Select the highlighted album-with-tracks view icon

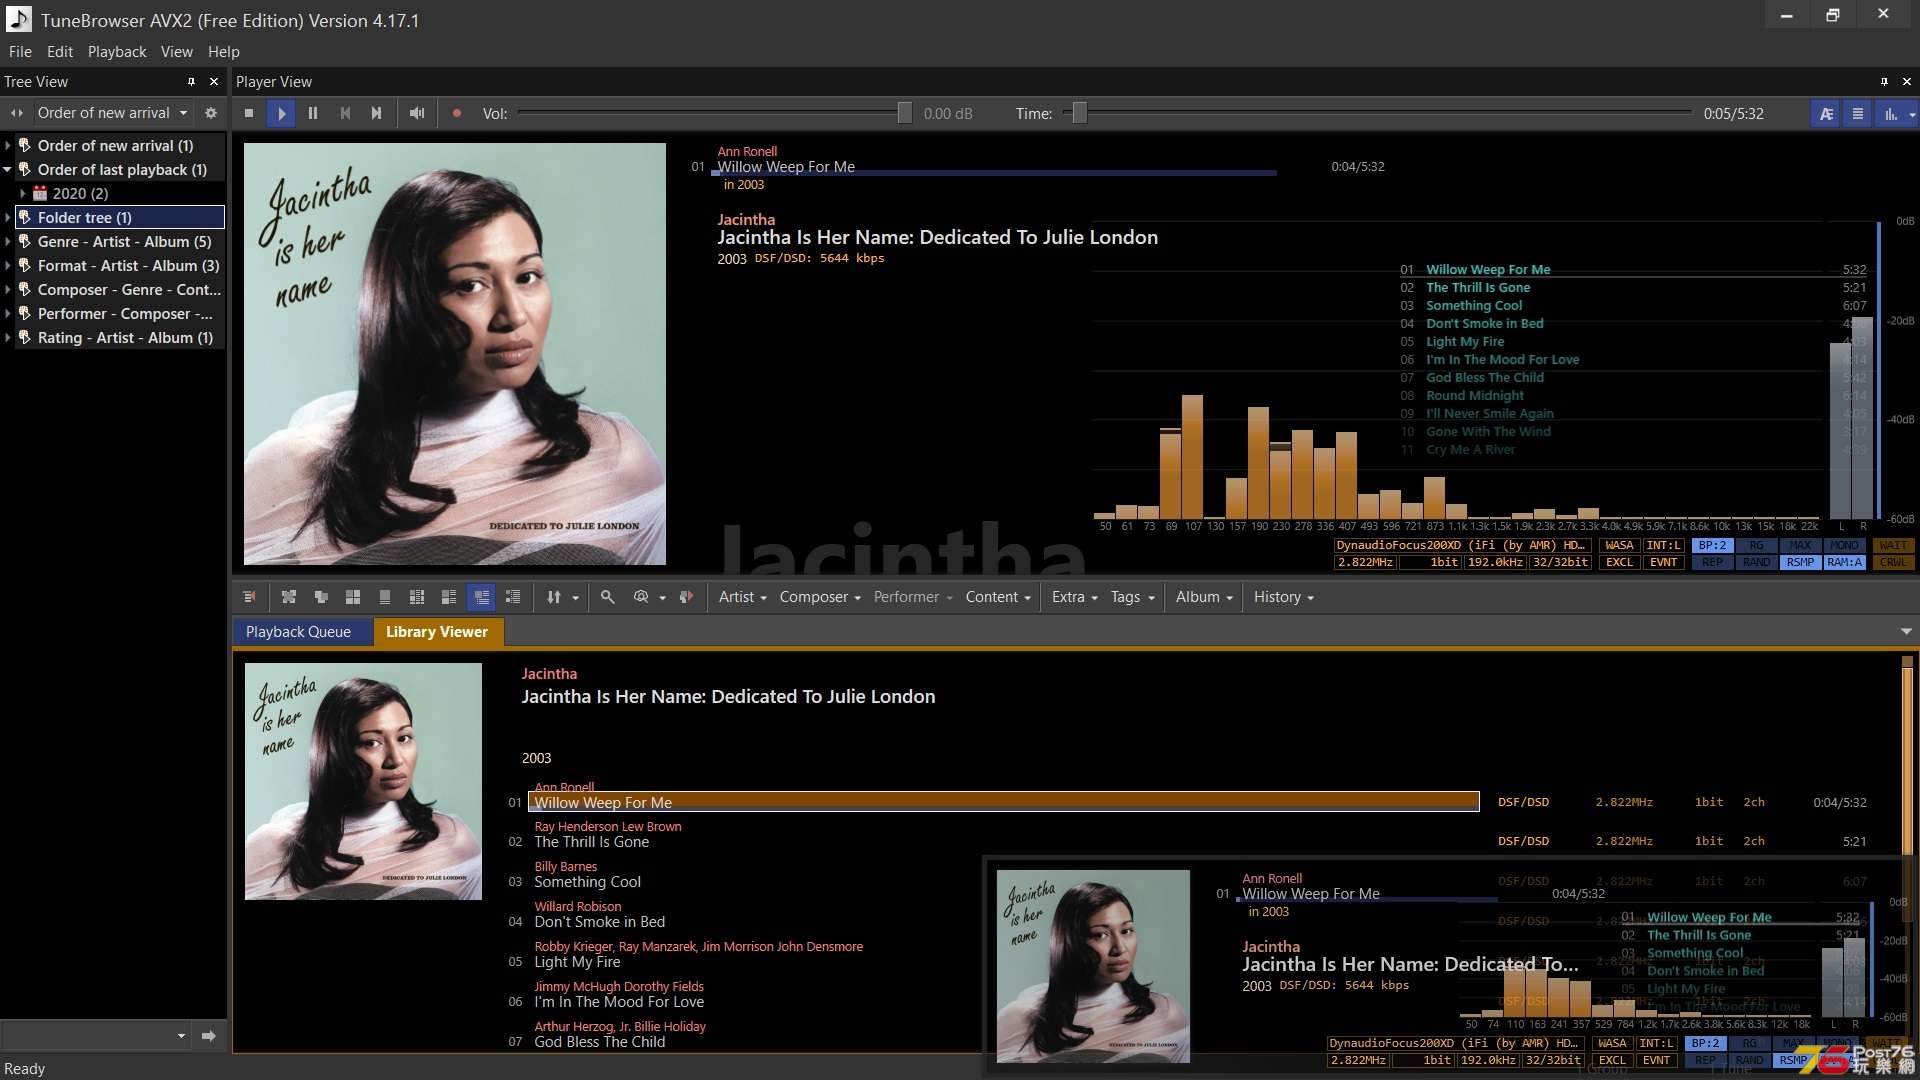tap(482, 597)
